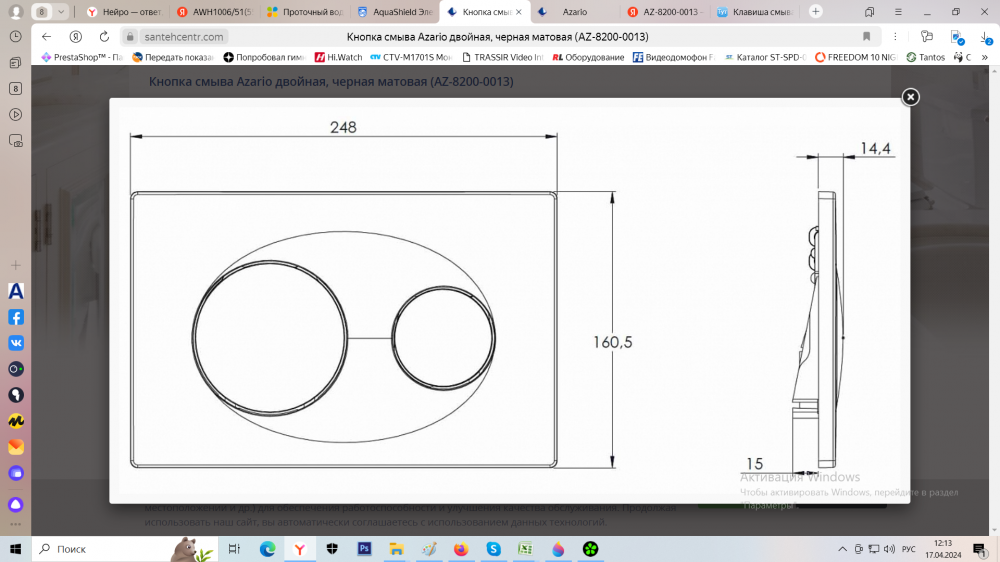The height and width of the screenshot is (562, 1000).
Task: Click the santehcentr.com address field
Action: tap(185, 37)
